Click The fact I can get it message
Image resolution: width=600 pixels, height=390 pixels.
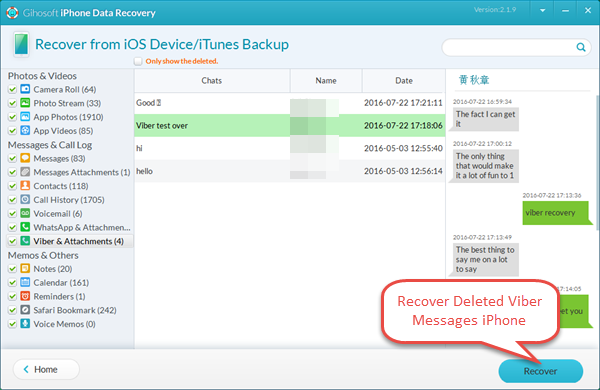[486, 119]
